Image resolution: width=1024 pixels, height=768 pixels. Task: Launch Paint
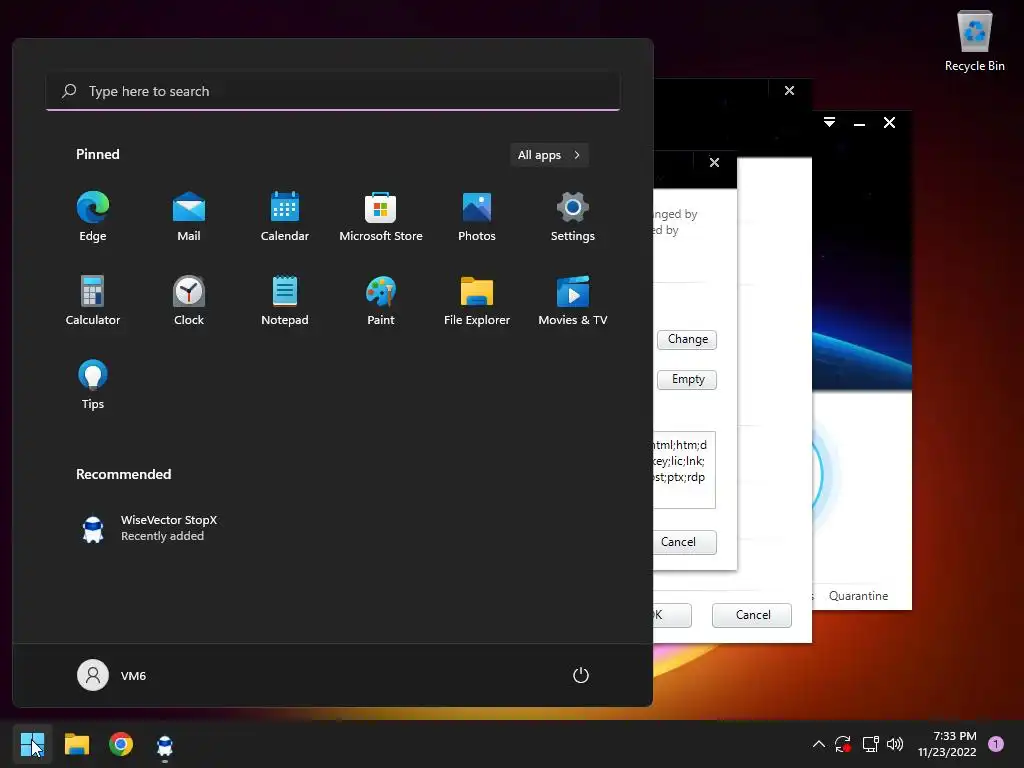[x=381, y=300]
